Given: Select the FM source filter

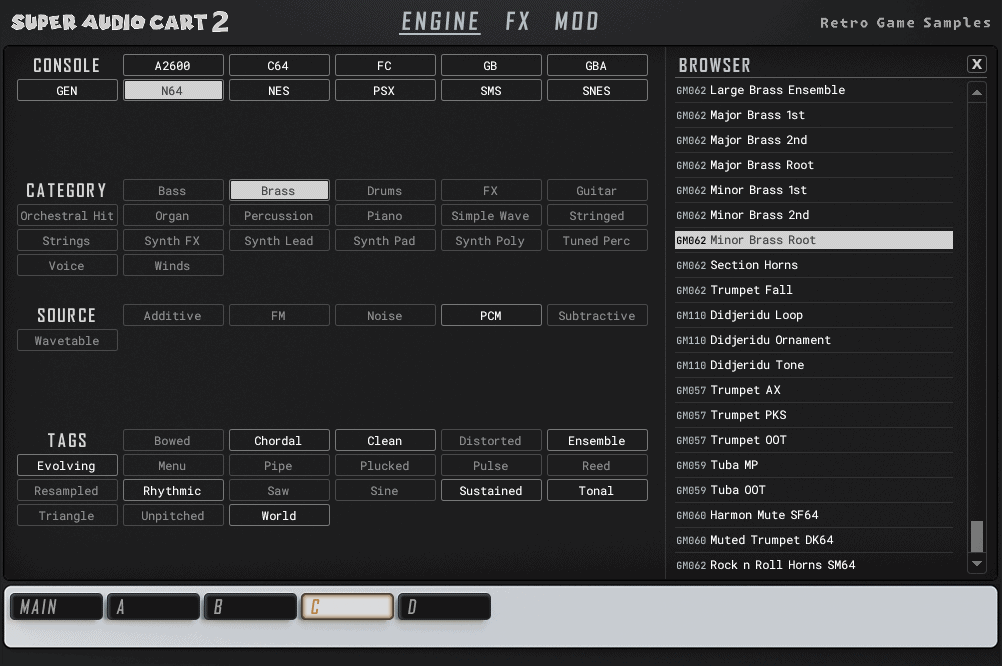Looking at the screenshot, I should click(x=279, y=315).
